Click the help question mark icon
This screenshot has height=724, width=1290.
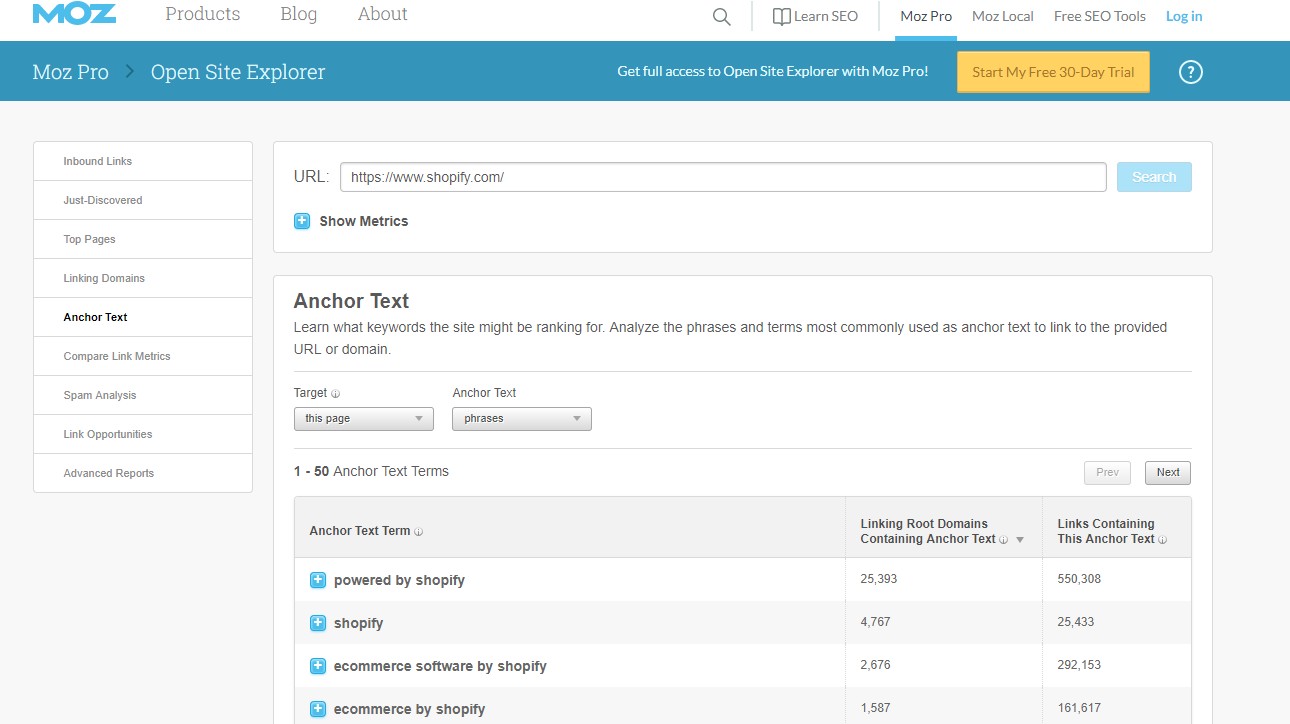1190,72
